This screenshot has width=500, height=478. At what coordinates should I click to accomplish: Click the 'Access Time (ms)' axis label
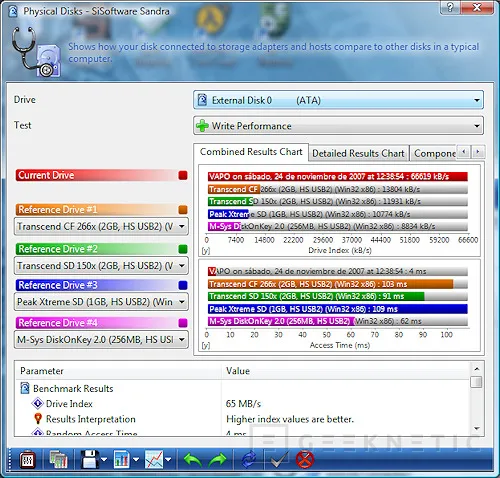click(340, 345)
